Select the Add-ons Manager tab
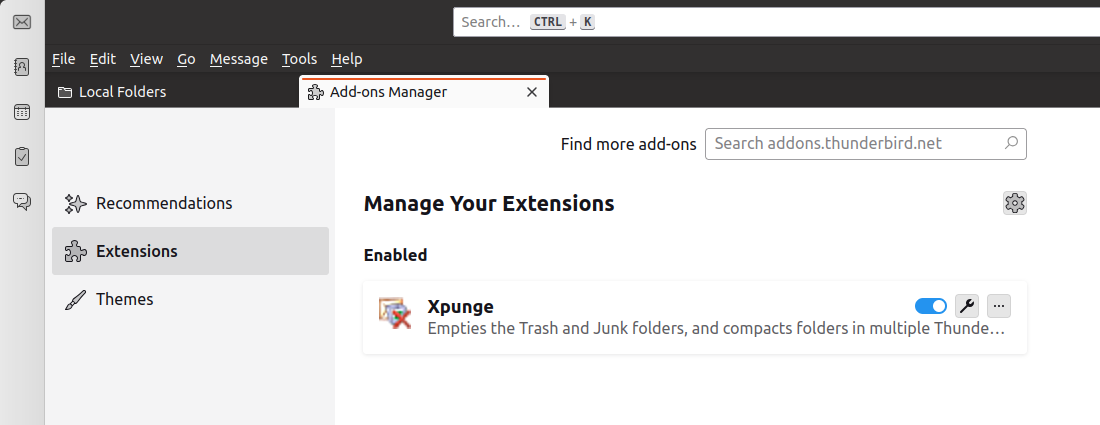Screen dimensions: 1100x425 coord(388,92)
